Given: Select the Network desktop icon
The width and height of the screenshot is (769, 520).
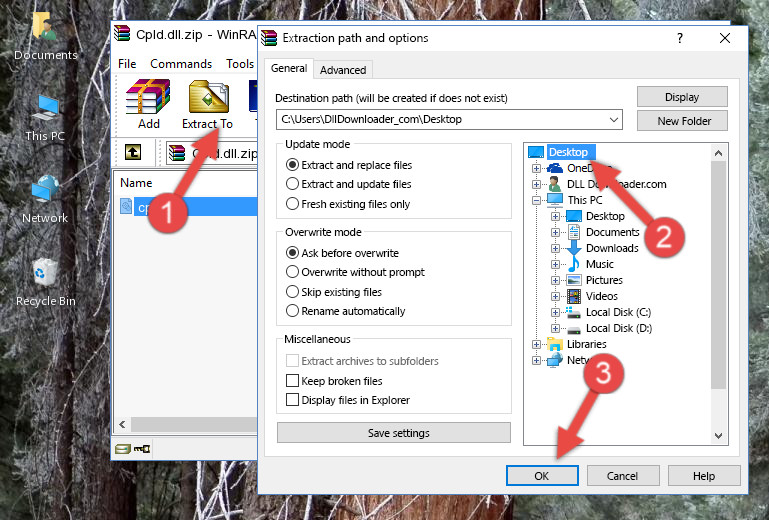Looking at the screenshot, I should pyautogui.click(x=45, y=199).
